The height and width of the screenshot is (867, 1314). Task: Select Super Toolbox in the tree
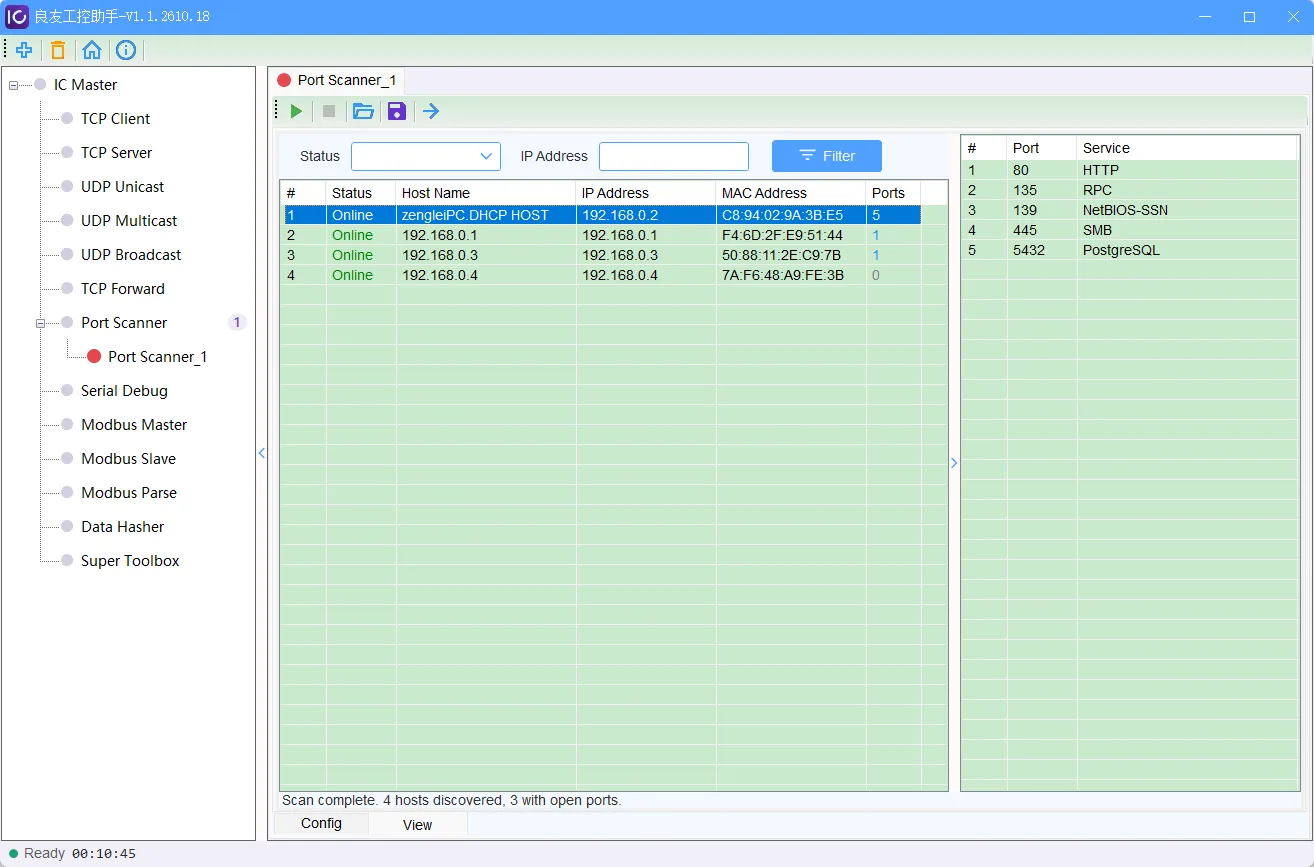tap(130, 561)
